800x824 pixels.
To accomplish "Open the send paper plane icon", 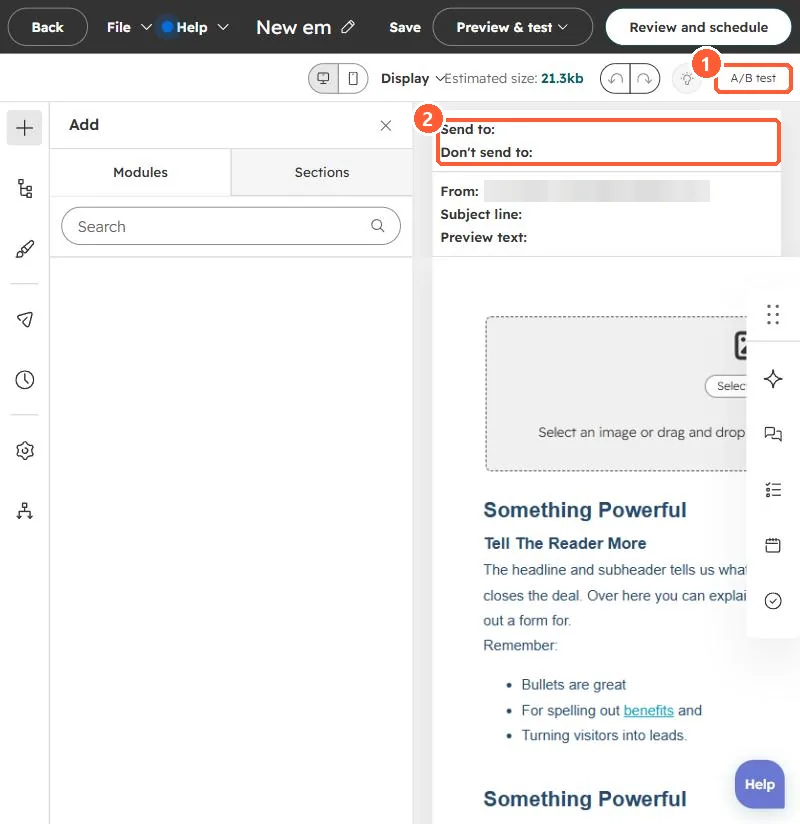I will point(25,320).
